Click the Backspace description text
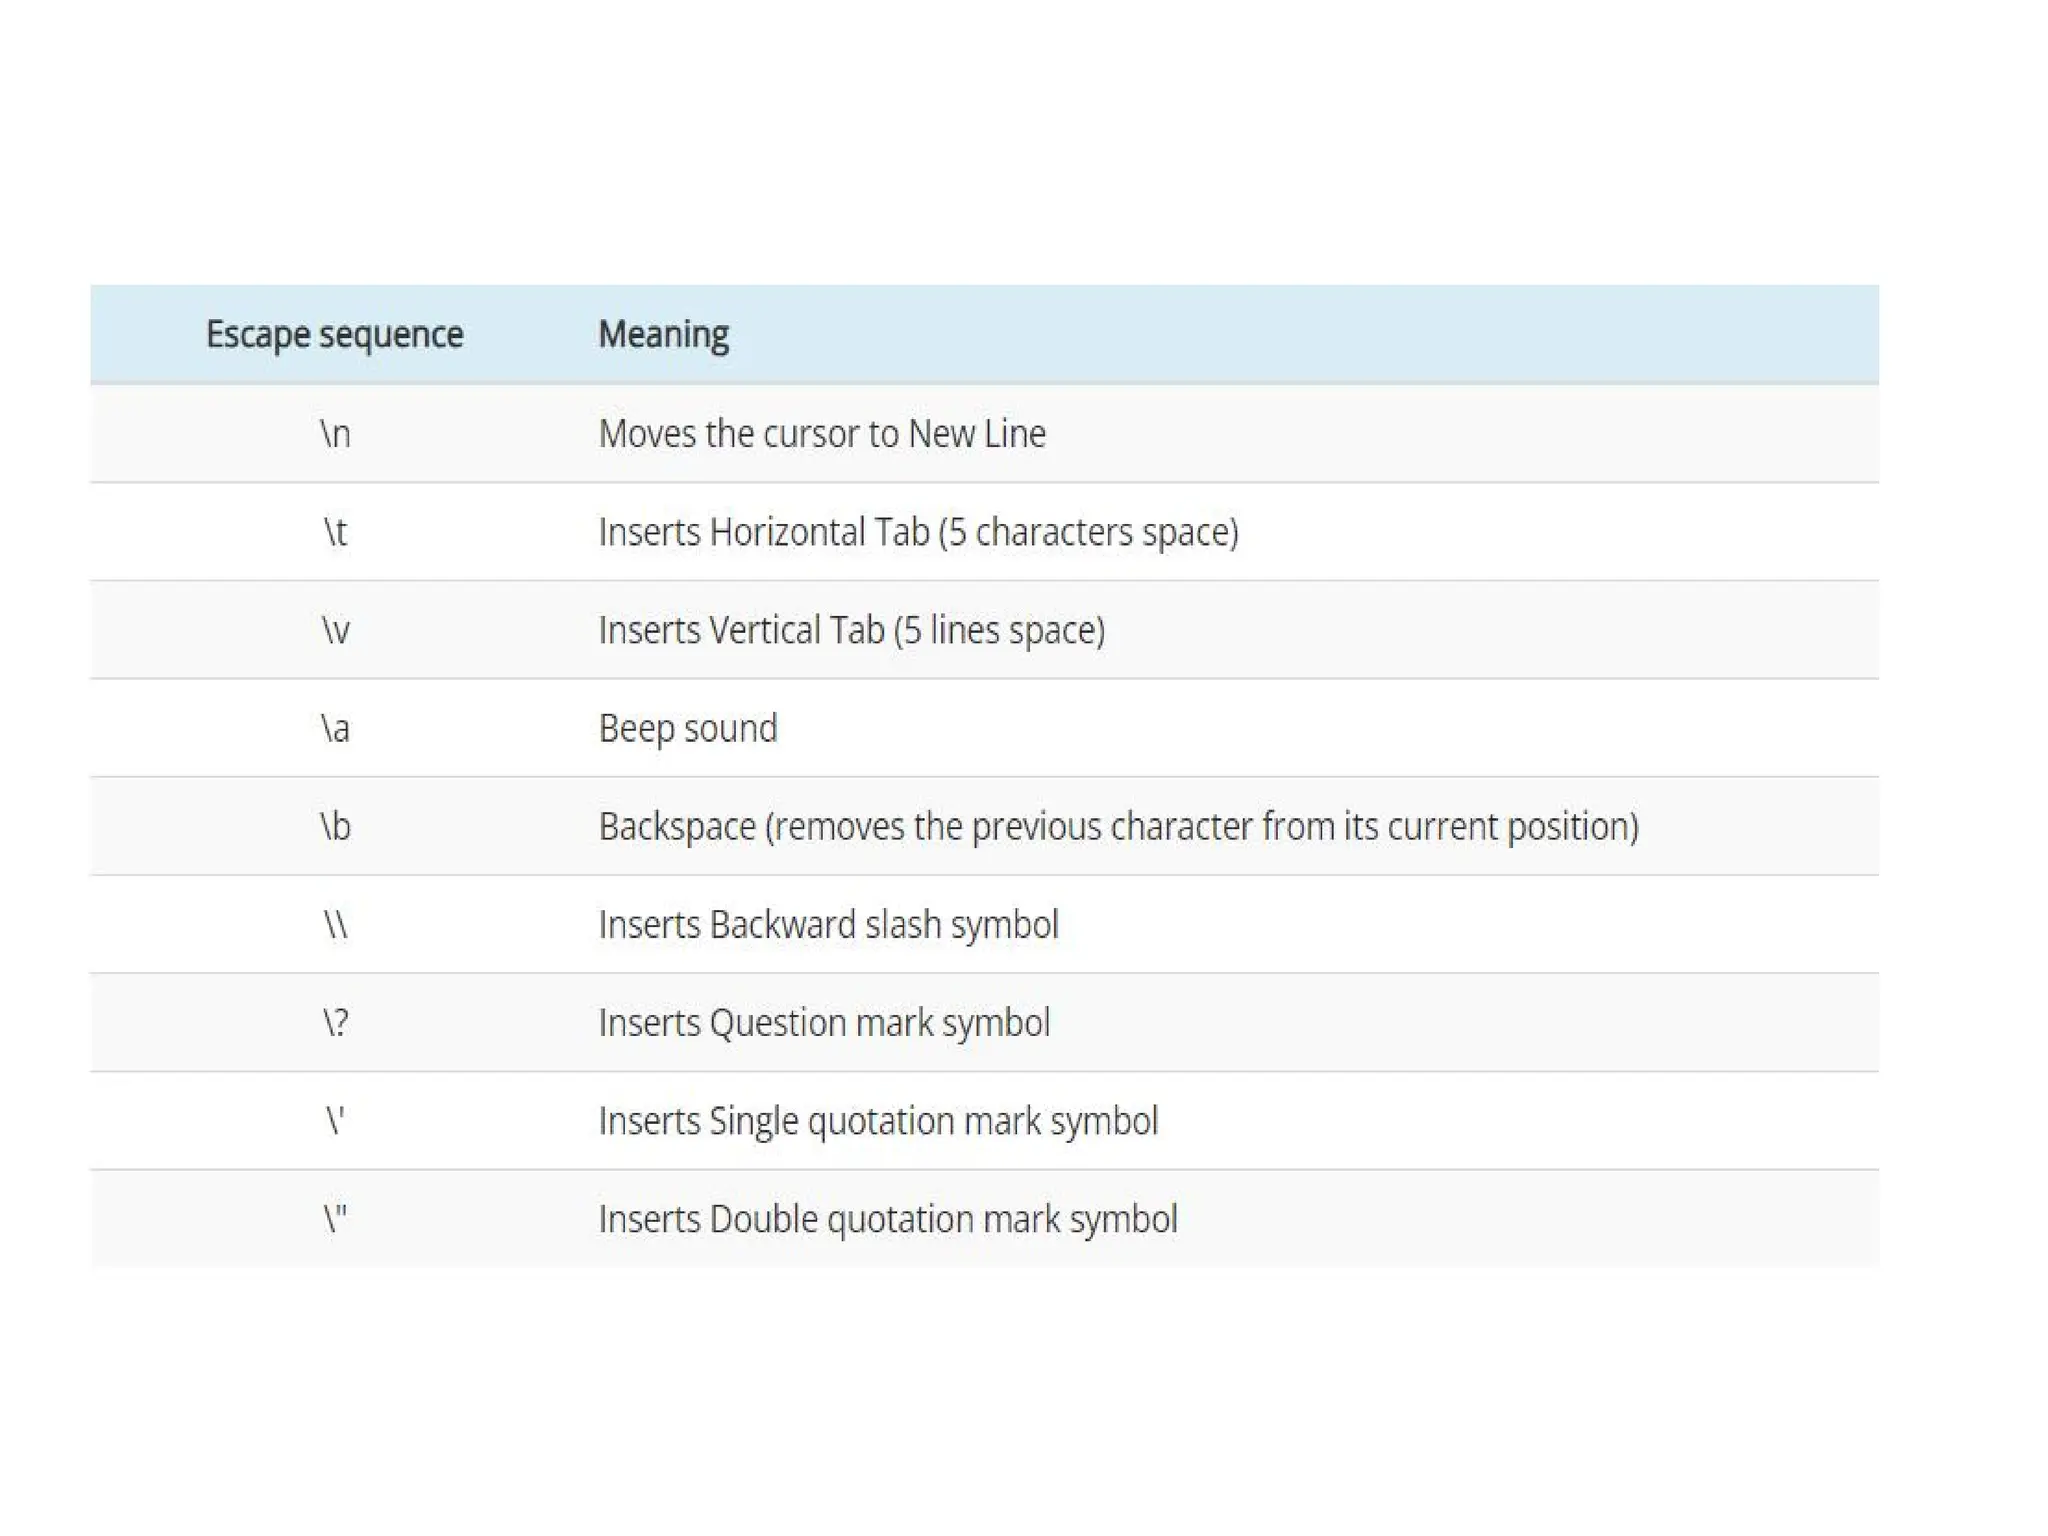Viewport: 2048px width, 1536px height. pos(1118,826)
